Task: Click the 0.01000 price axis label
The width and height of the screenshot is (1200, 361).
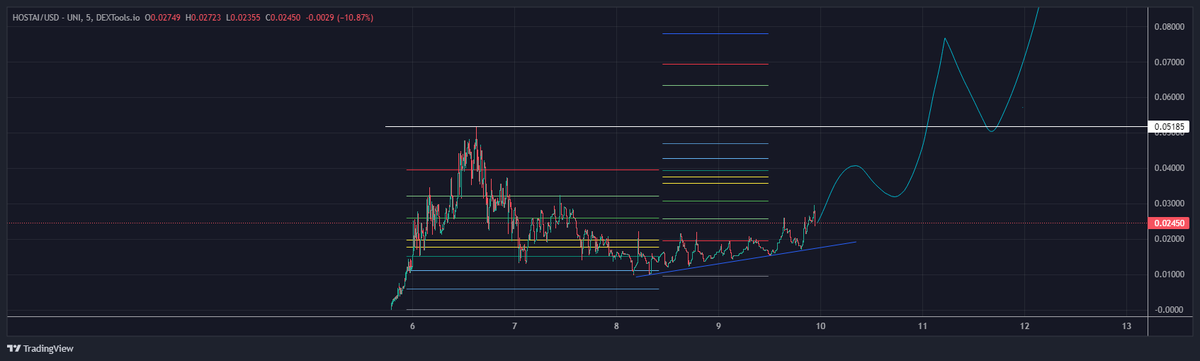Action: pos(1169,274)
